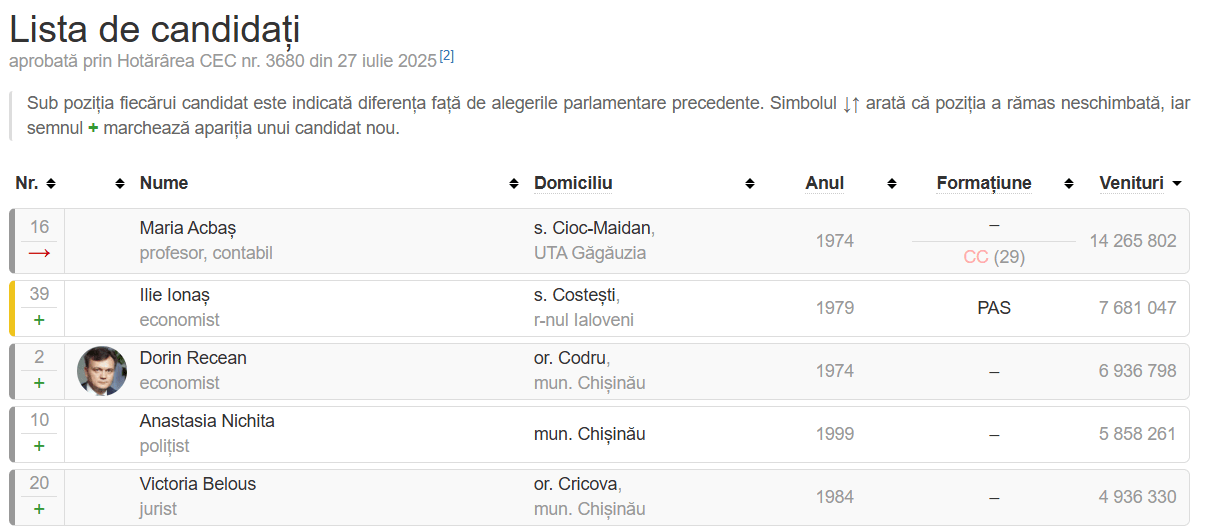Open or. Cricova locality link
Image resolution: width=1213 pixels, height=528 pixels.
coord(576,484)
